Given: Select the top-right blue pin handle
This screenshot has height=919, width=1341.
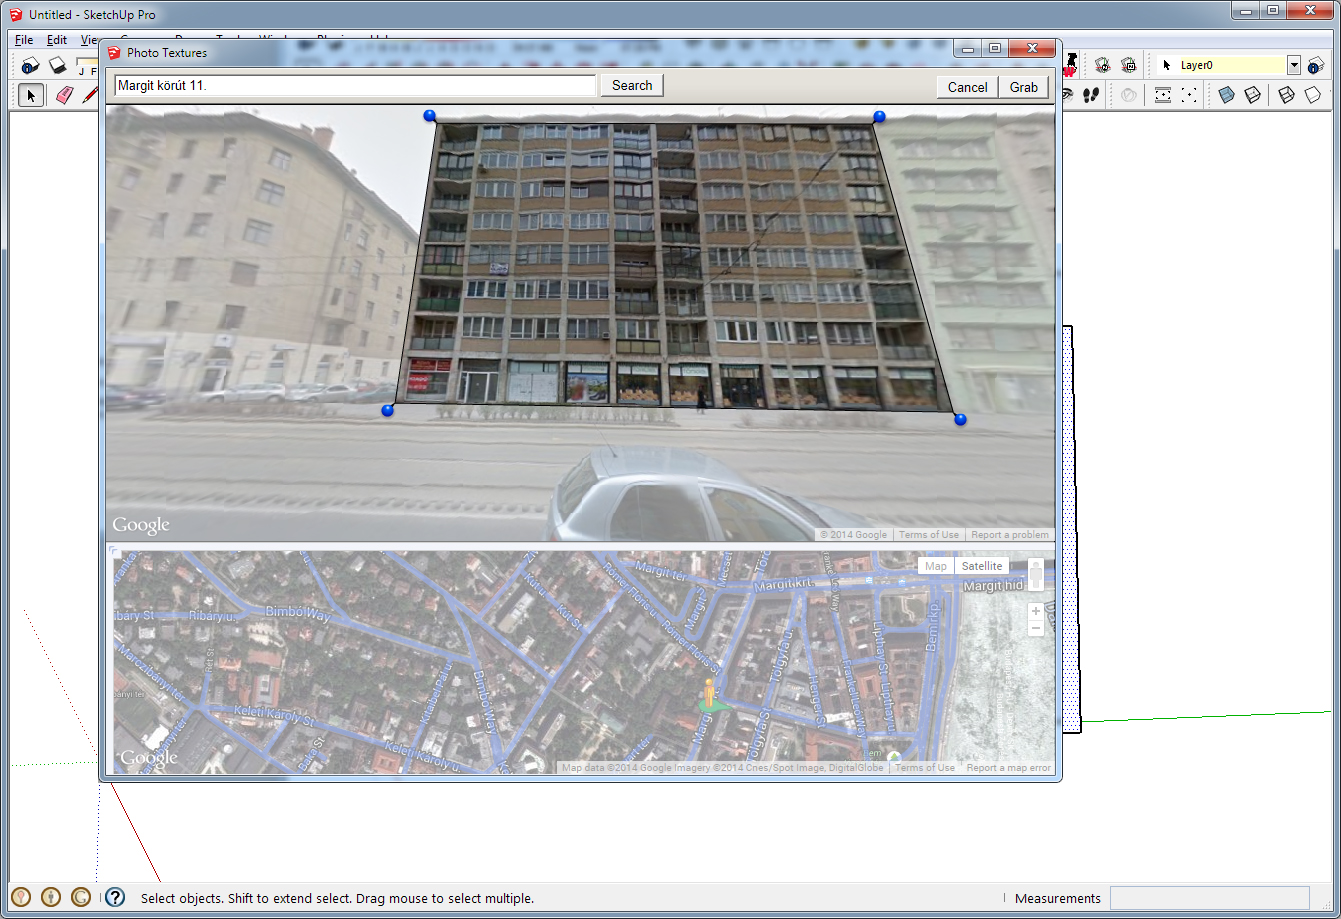Looking at the screenshot, I should click(x=879, y=117).
